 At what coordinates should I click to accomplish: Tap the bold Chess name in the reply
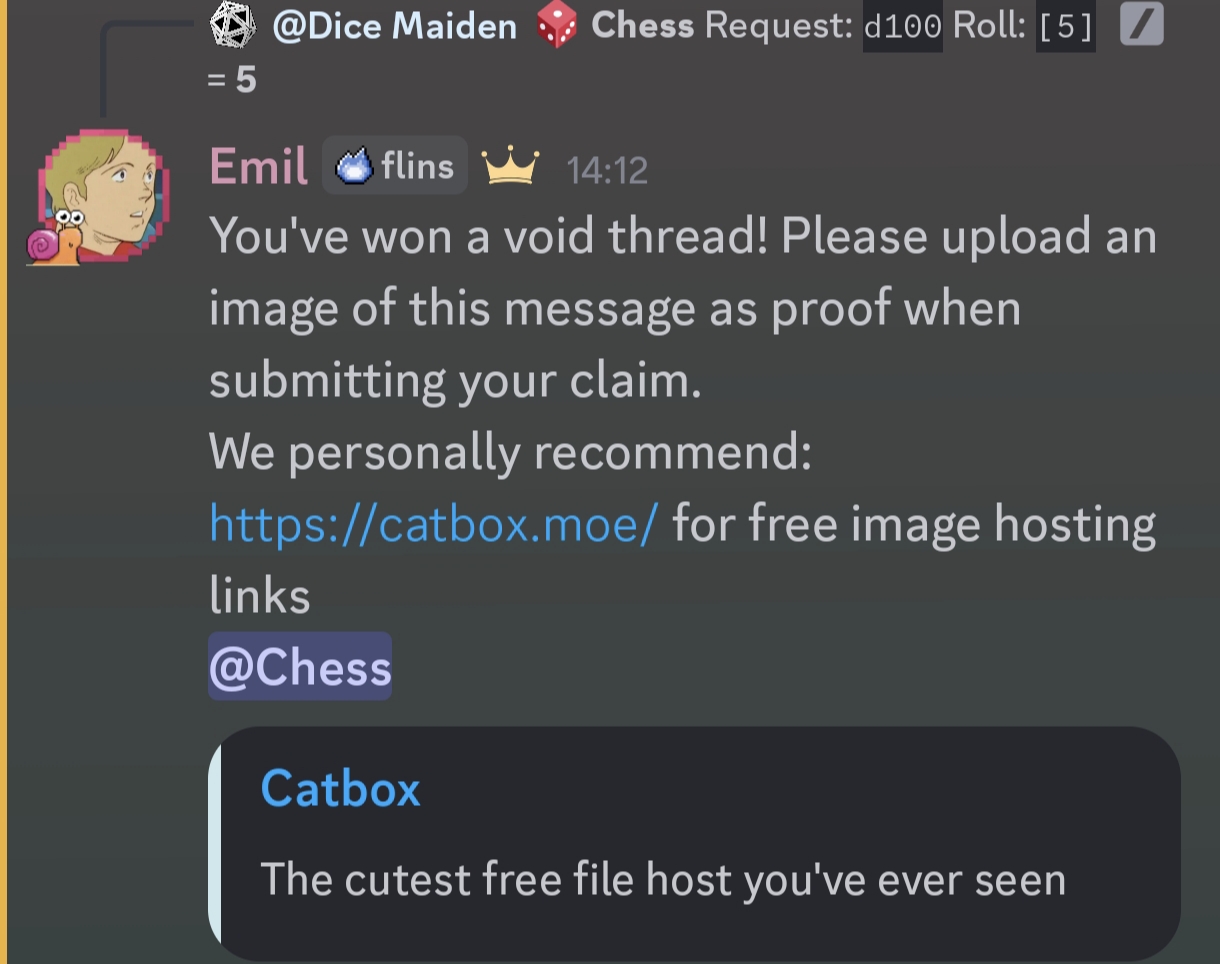pos(642,25)
